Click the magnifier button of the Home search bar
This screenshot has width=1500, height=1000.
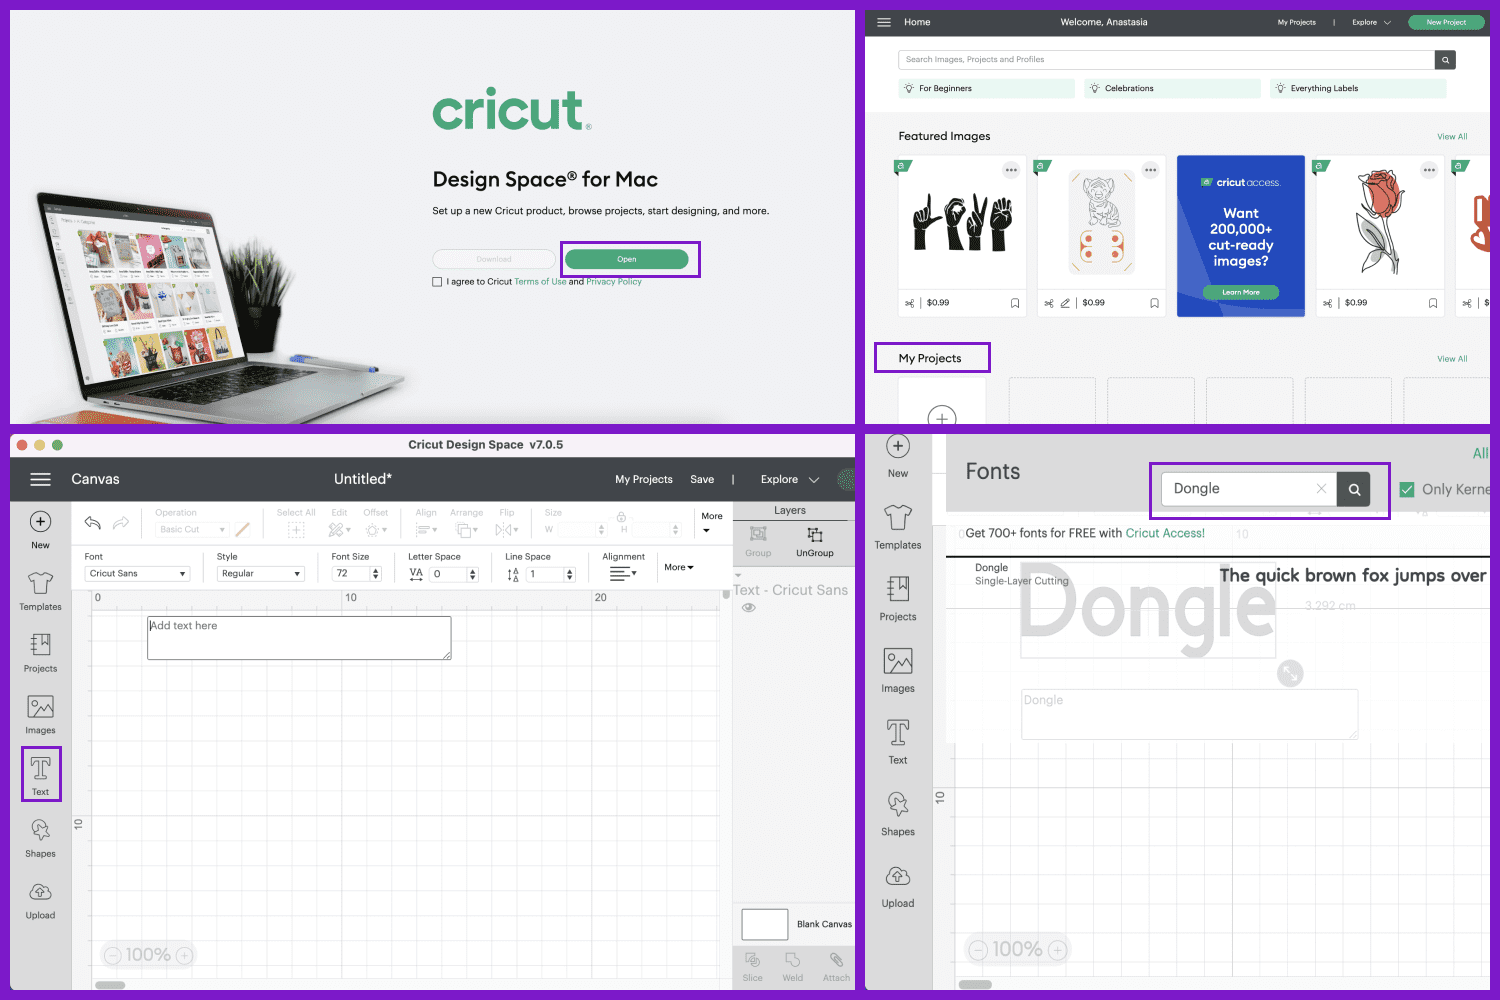1445,60
